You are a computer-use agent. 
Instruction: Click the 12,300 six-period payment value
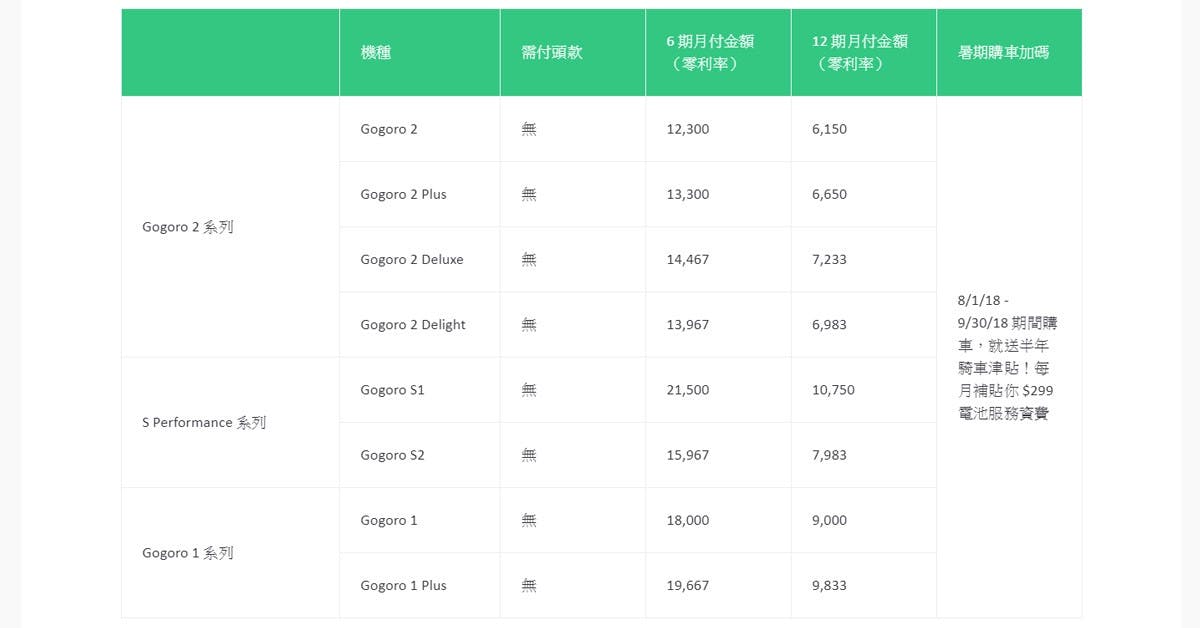687,129
